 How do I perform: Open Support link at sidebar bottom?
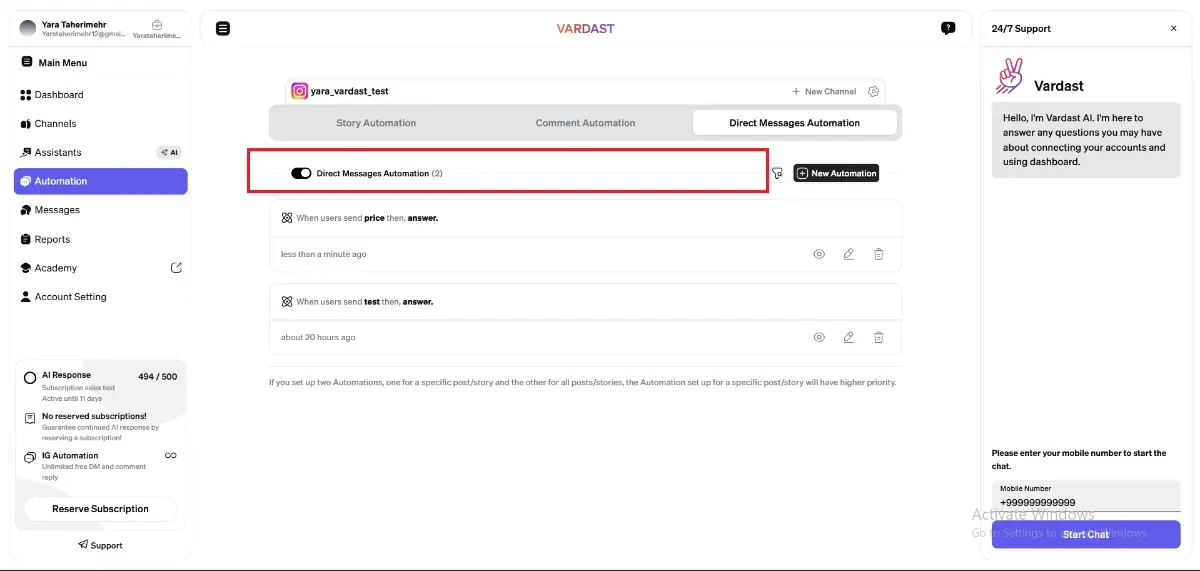tap(100, 545)
